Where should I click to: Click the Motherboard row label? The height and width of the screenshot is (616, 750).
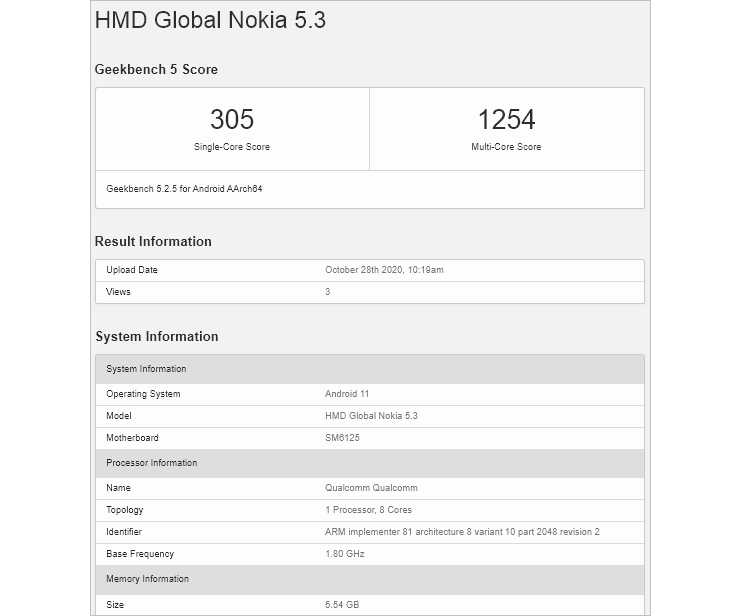[132, 438]
